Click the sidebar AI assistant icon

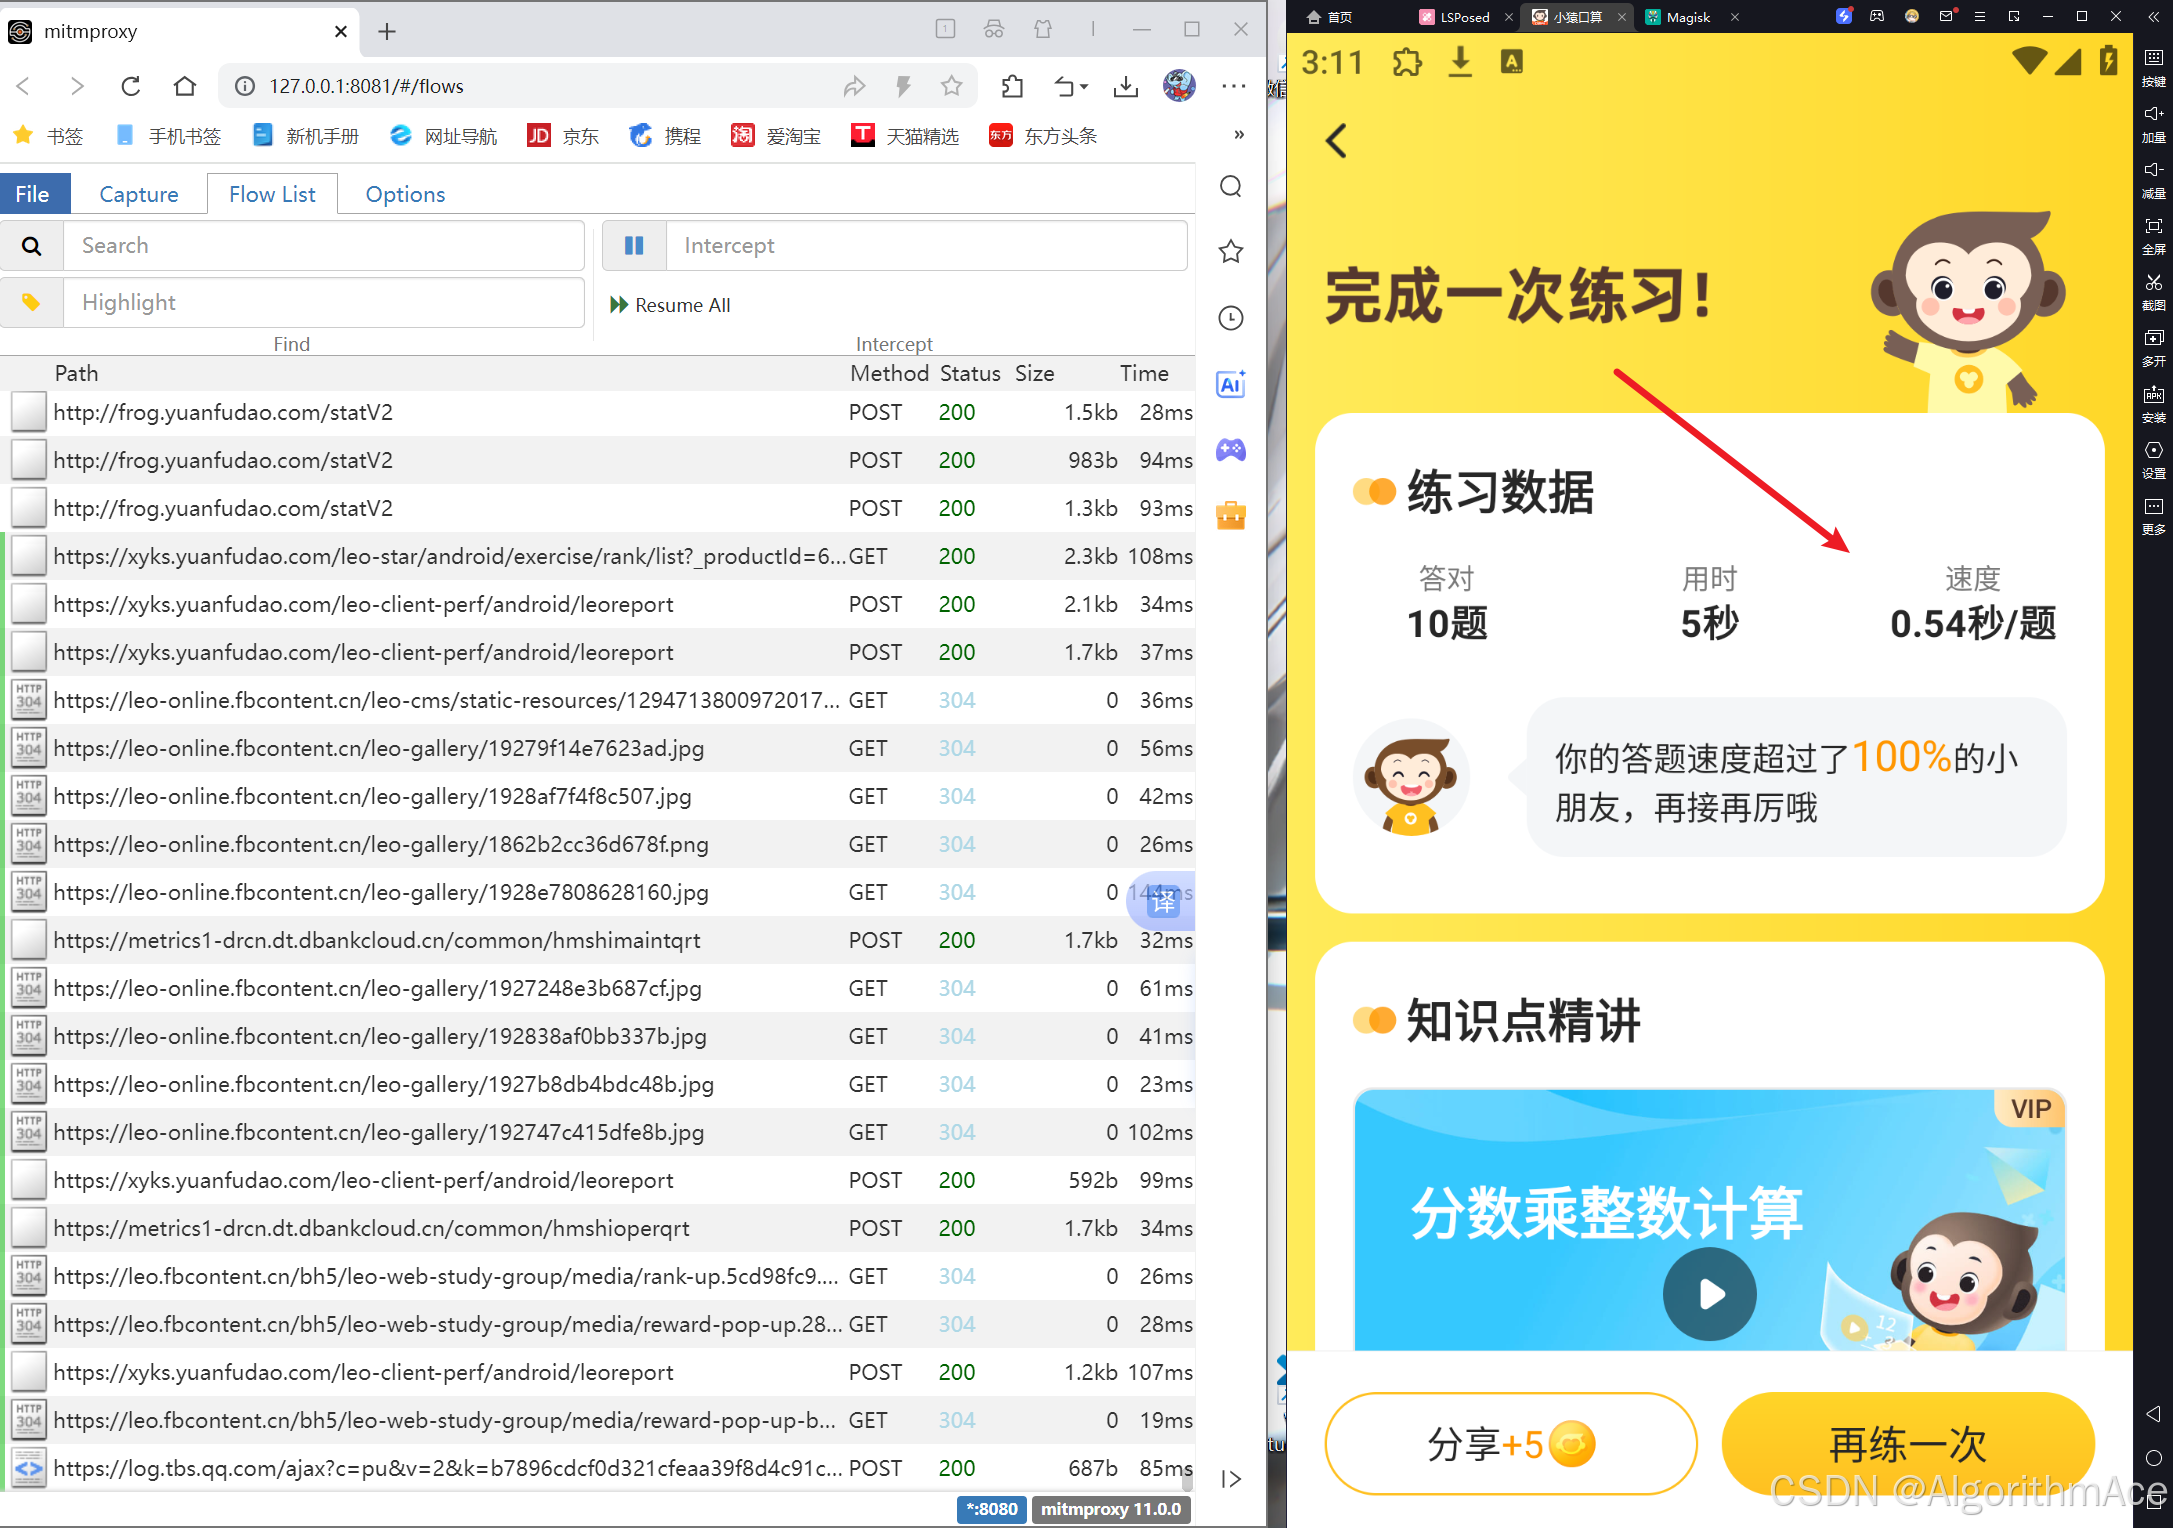pos(1230,384)
